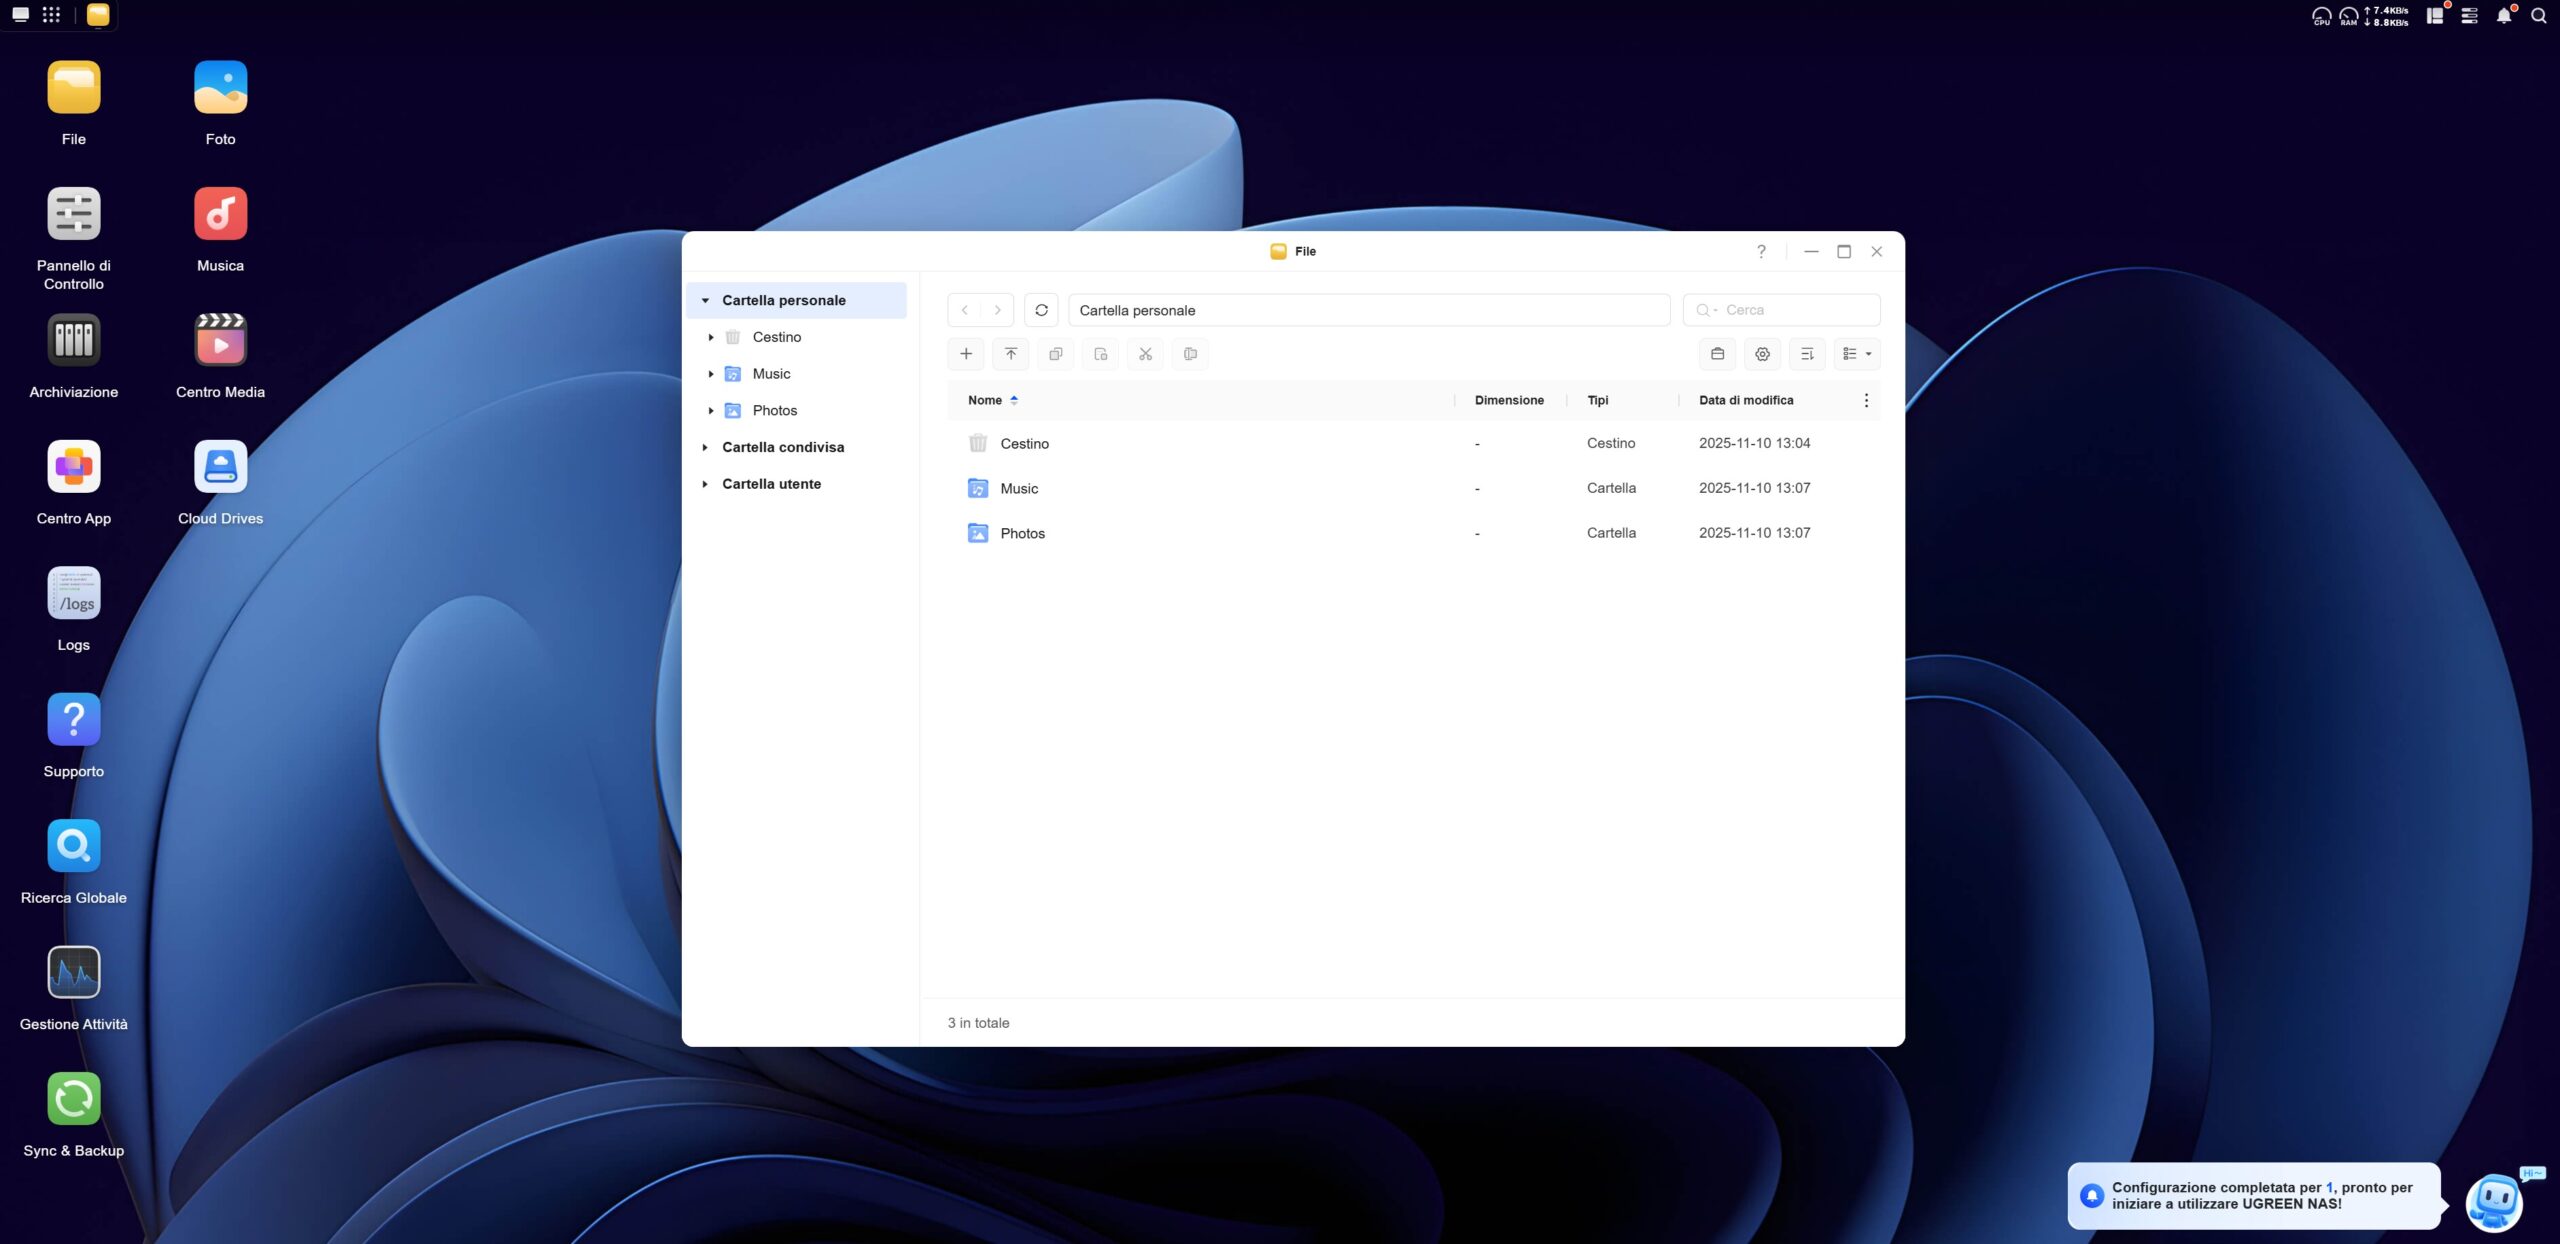
Task: Collapse the Cartella personale tree node
Action: point(705,300)
